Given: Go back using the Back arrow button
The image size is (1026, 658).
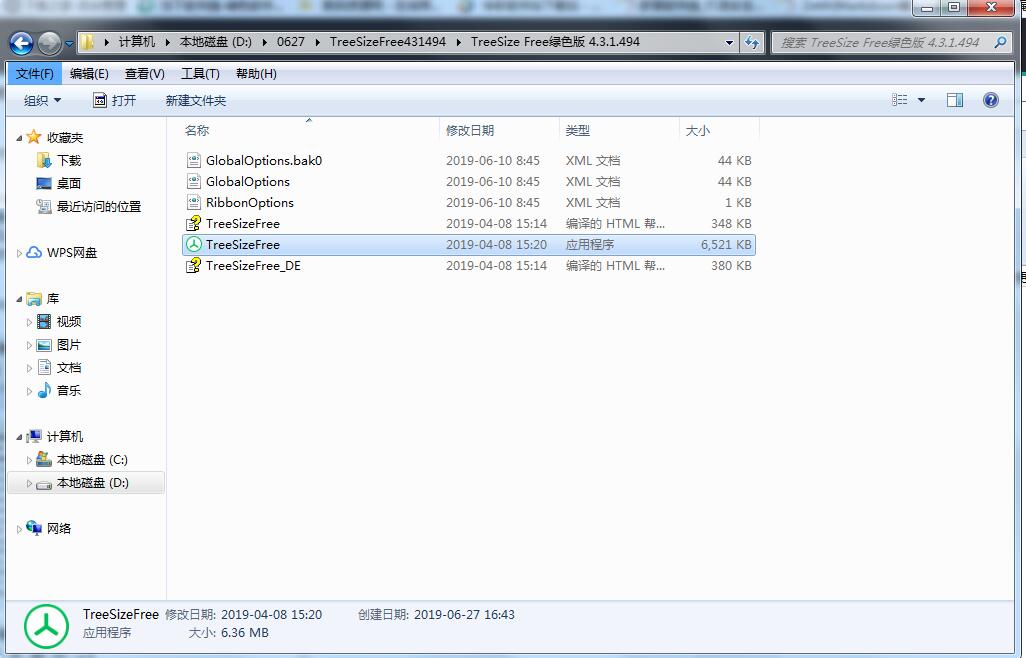Looking at the screenshot, I should 22,43.
